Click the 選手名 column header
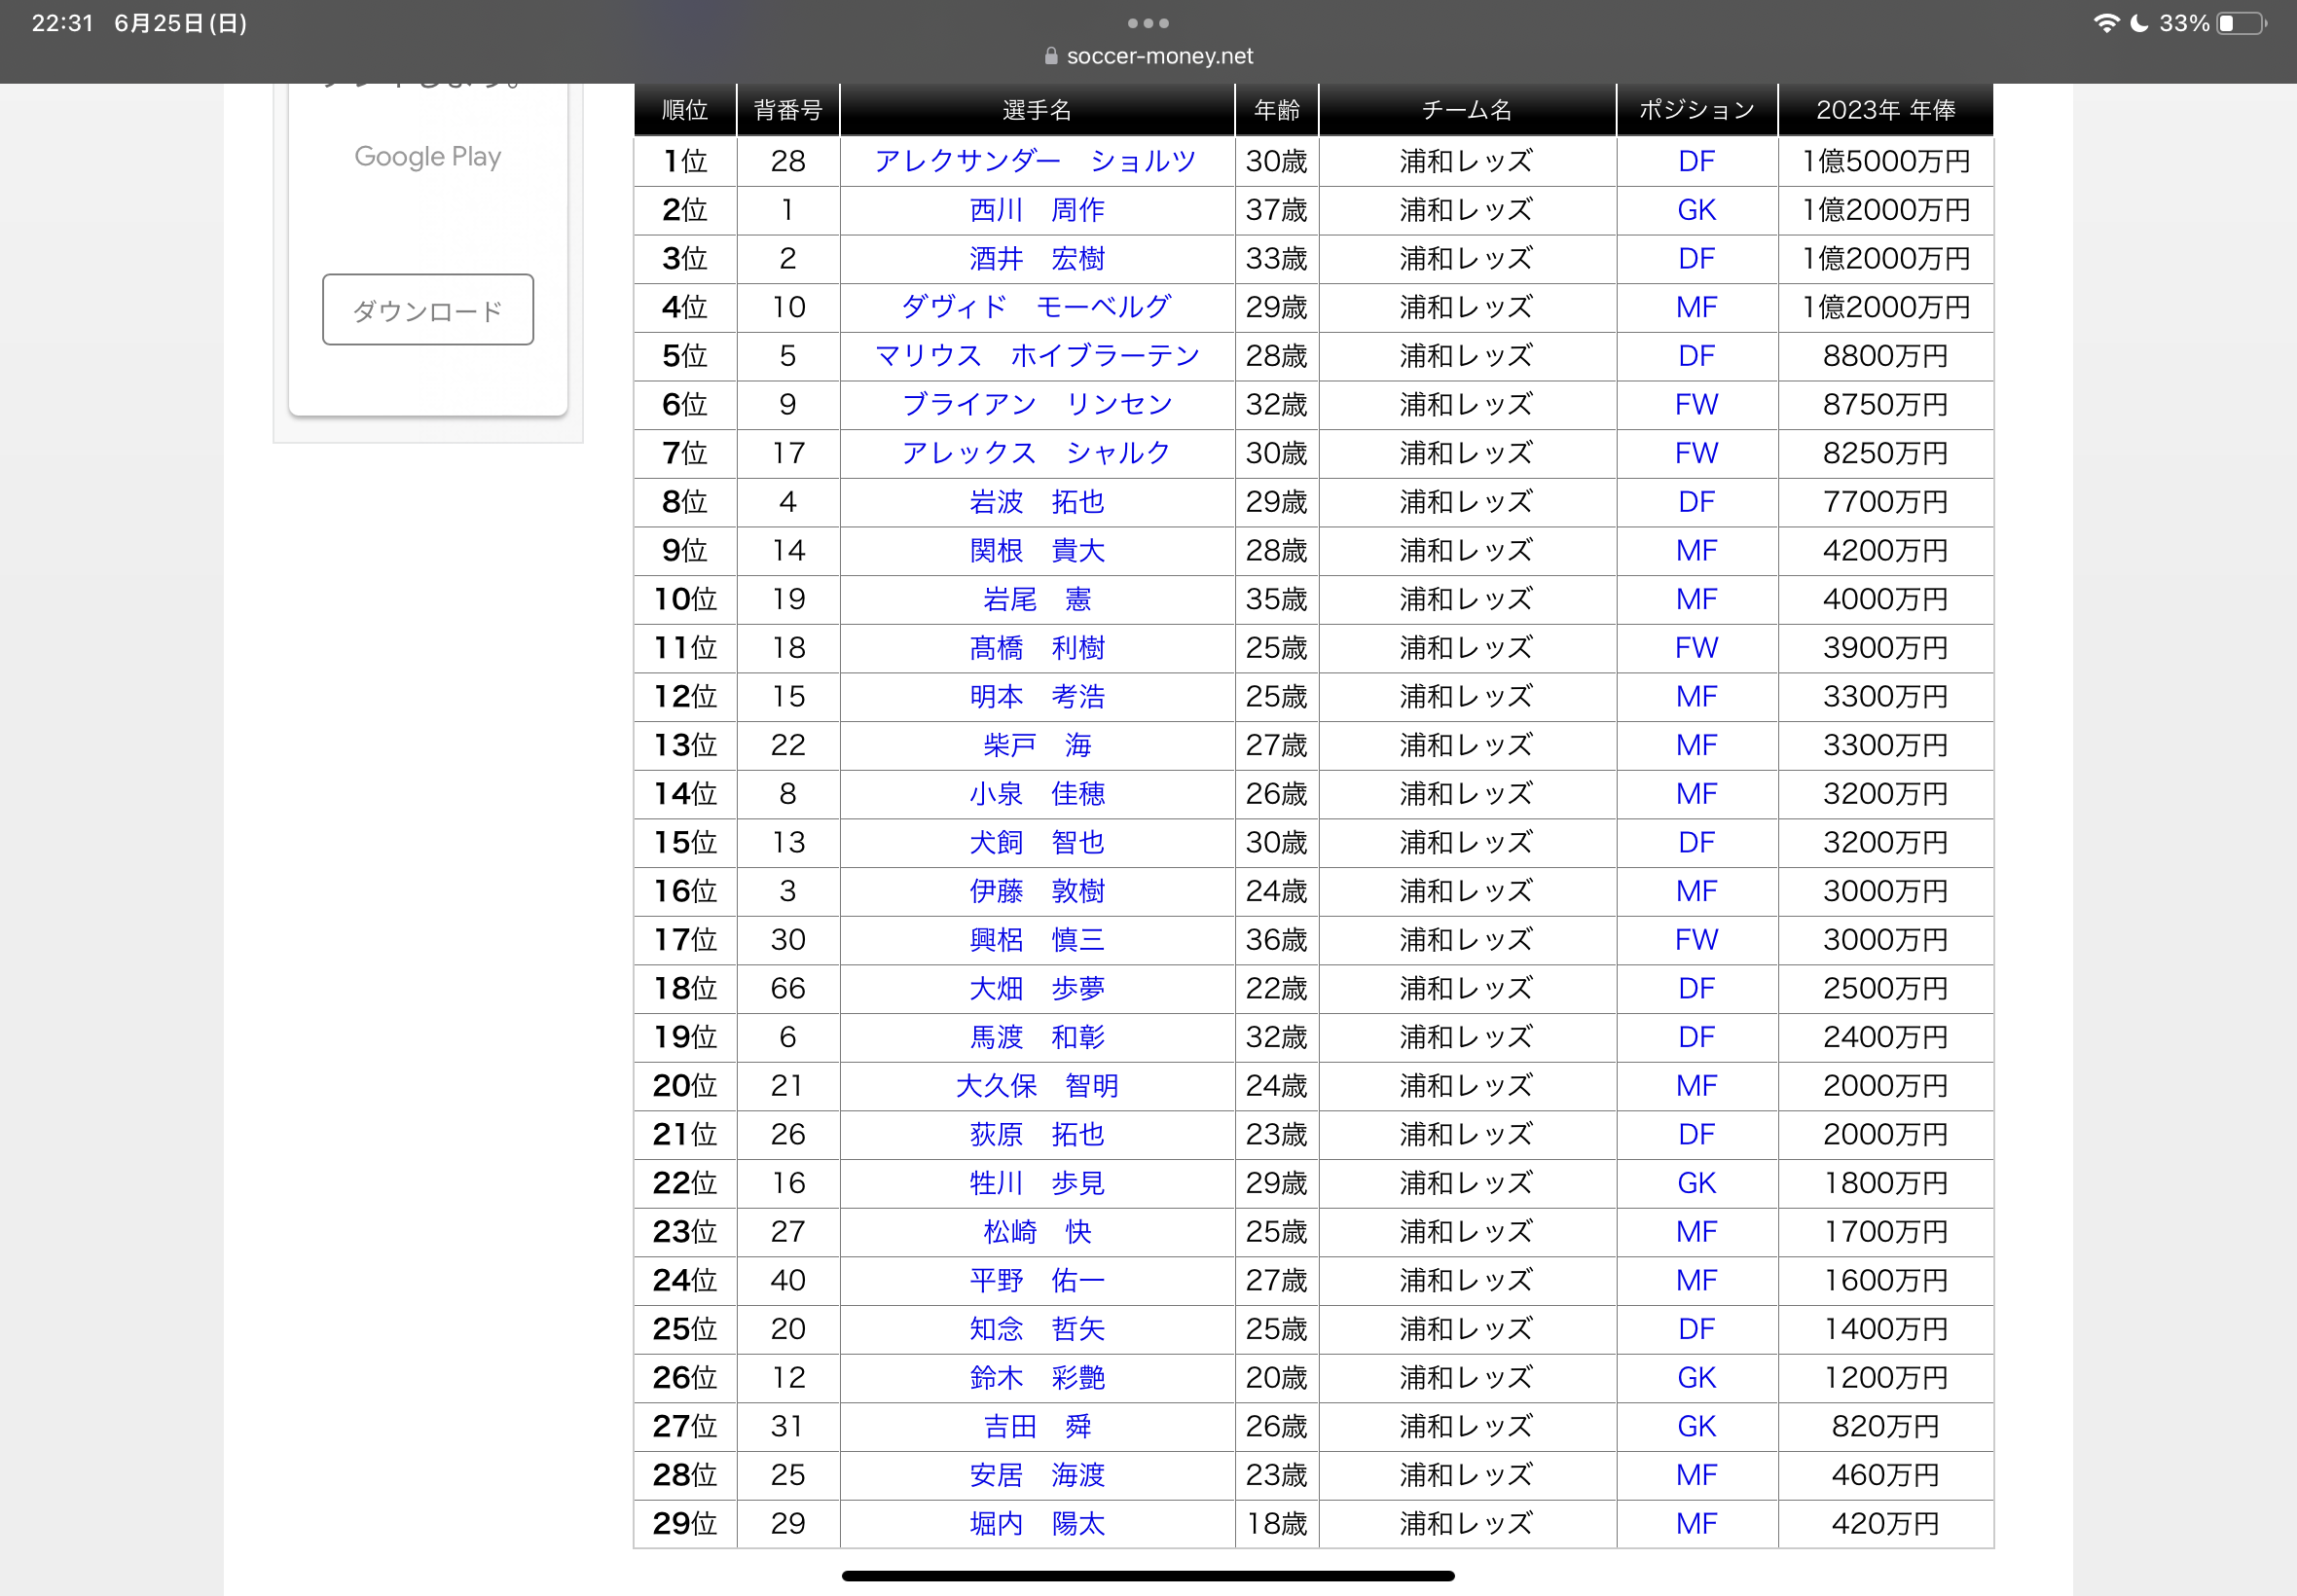 point(1036,110)
